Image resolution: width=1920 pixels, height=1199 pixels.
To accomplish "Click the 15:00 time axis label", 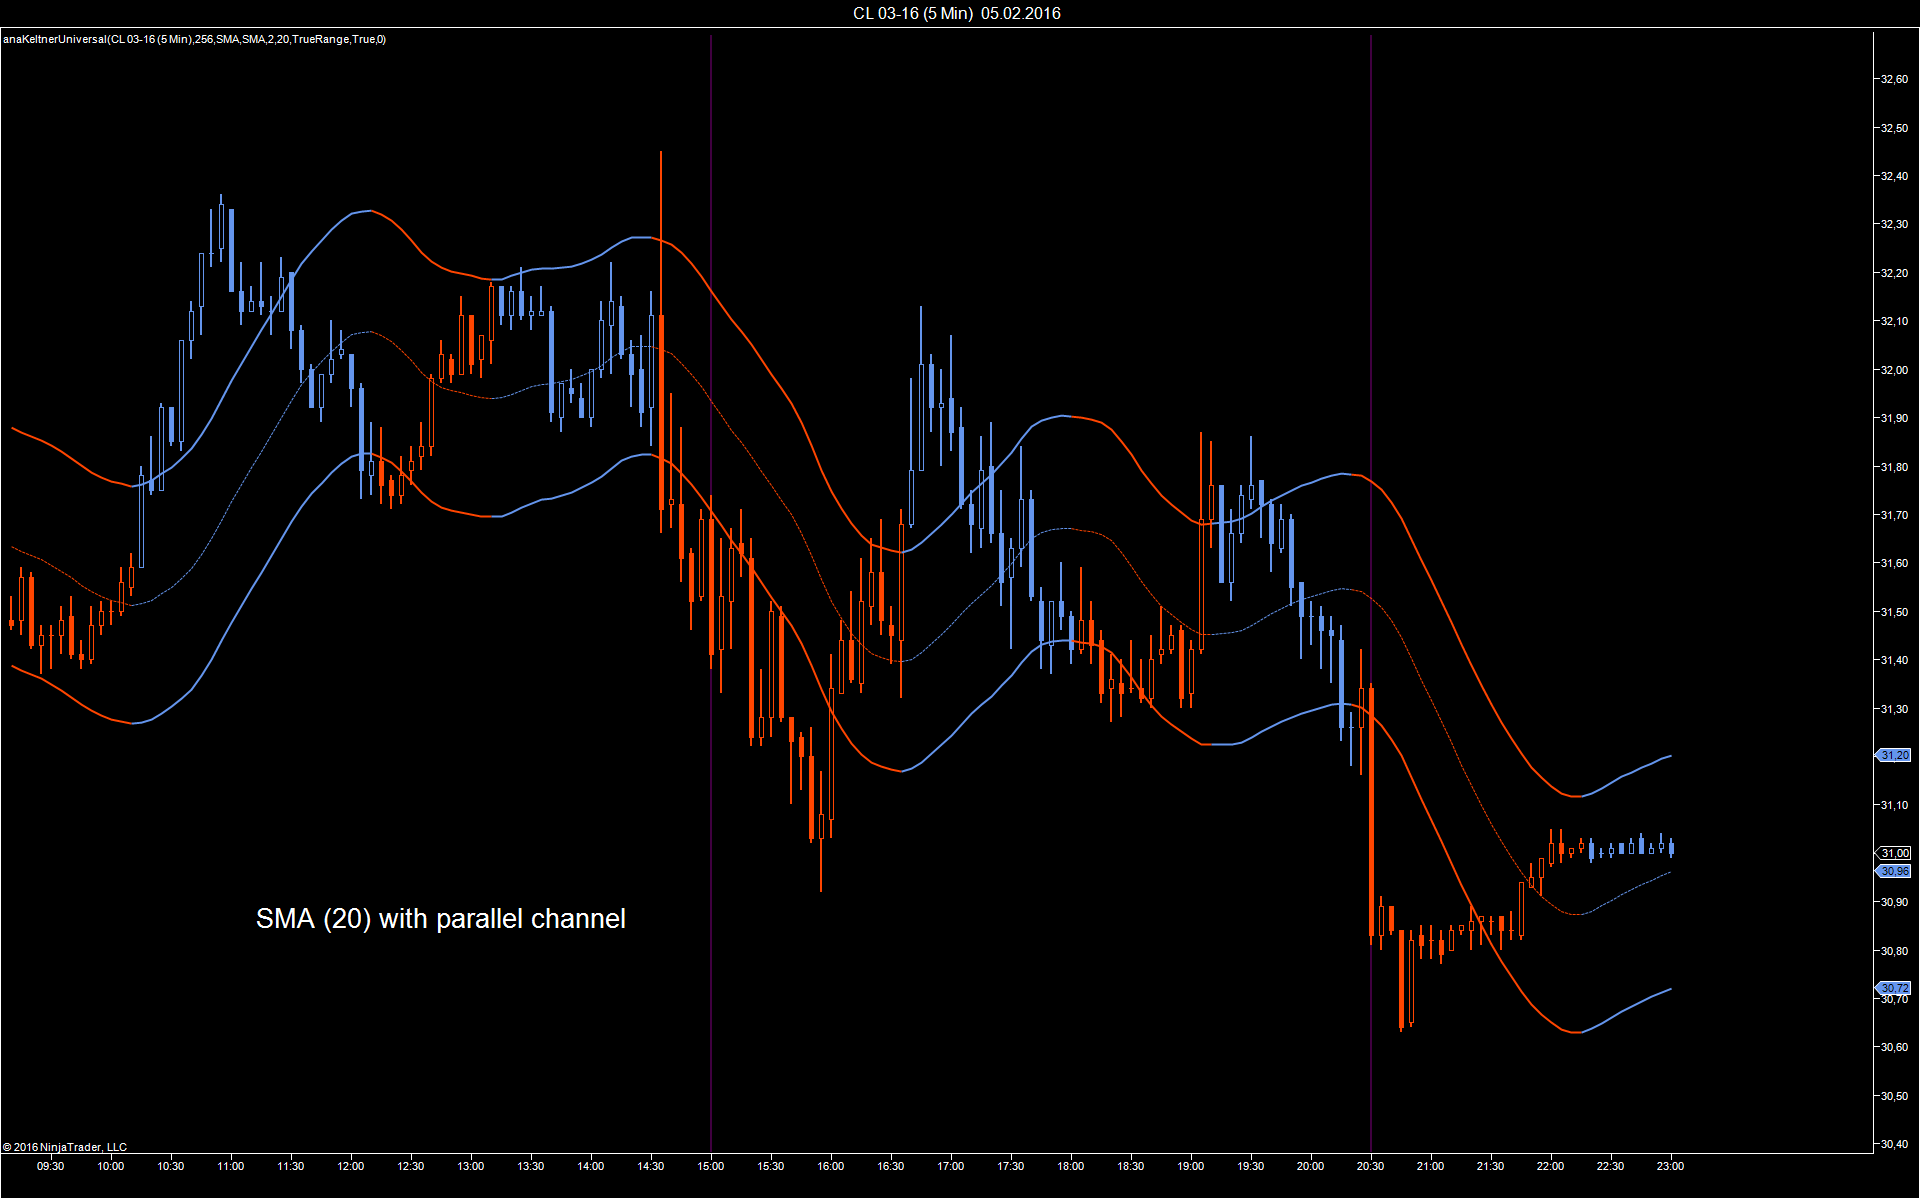I will point(711,1166).
